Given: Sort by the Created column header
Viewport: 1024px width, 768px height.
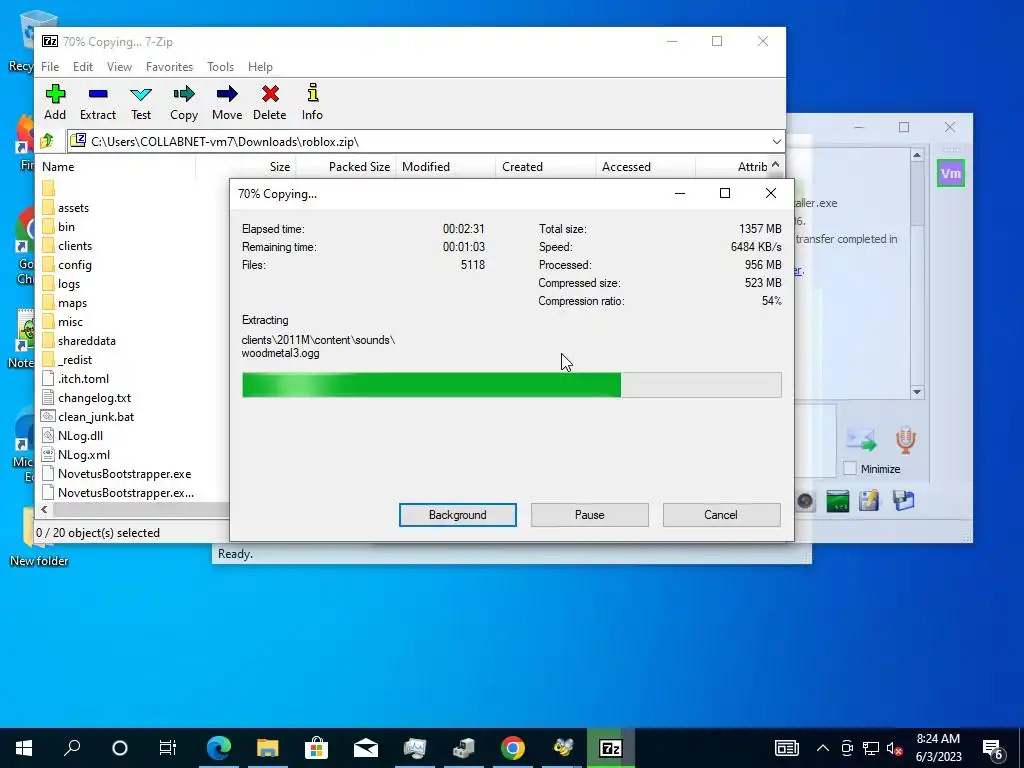Looking at the screenshot, I should pyautogui.click(x=545, y=167).
